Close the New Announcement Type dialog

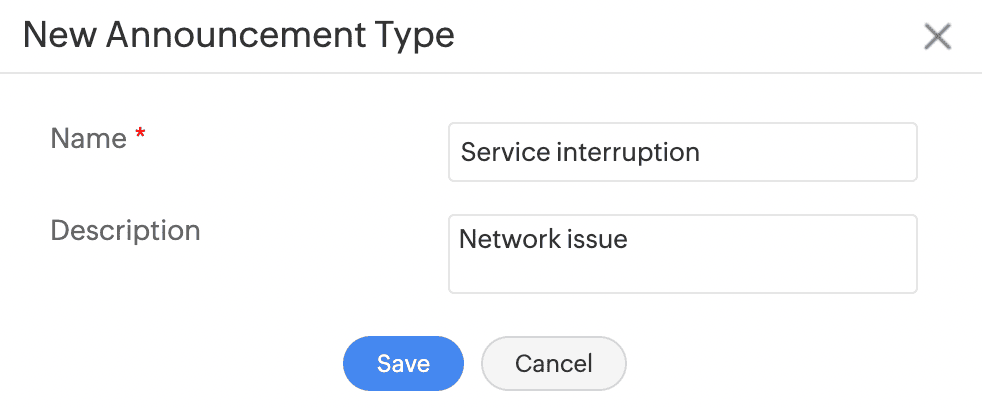pos(937,37)
